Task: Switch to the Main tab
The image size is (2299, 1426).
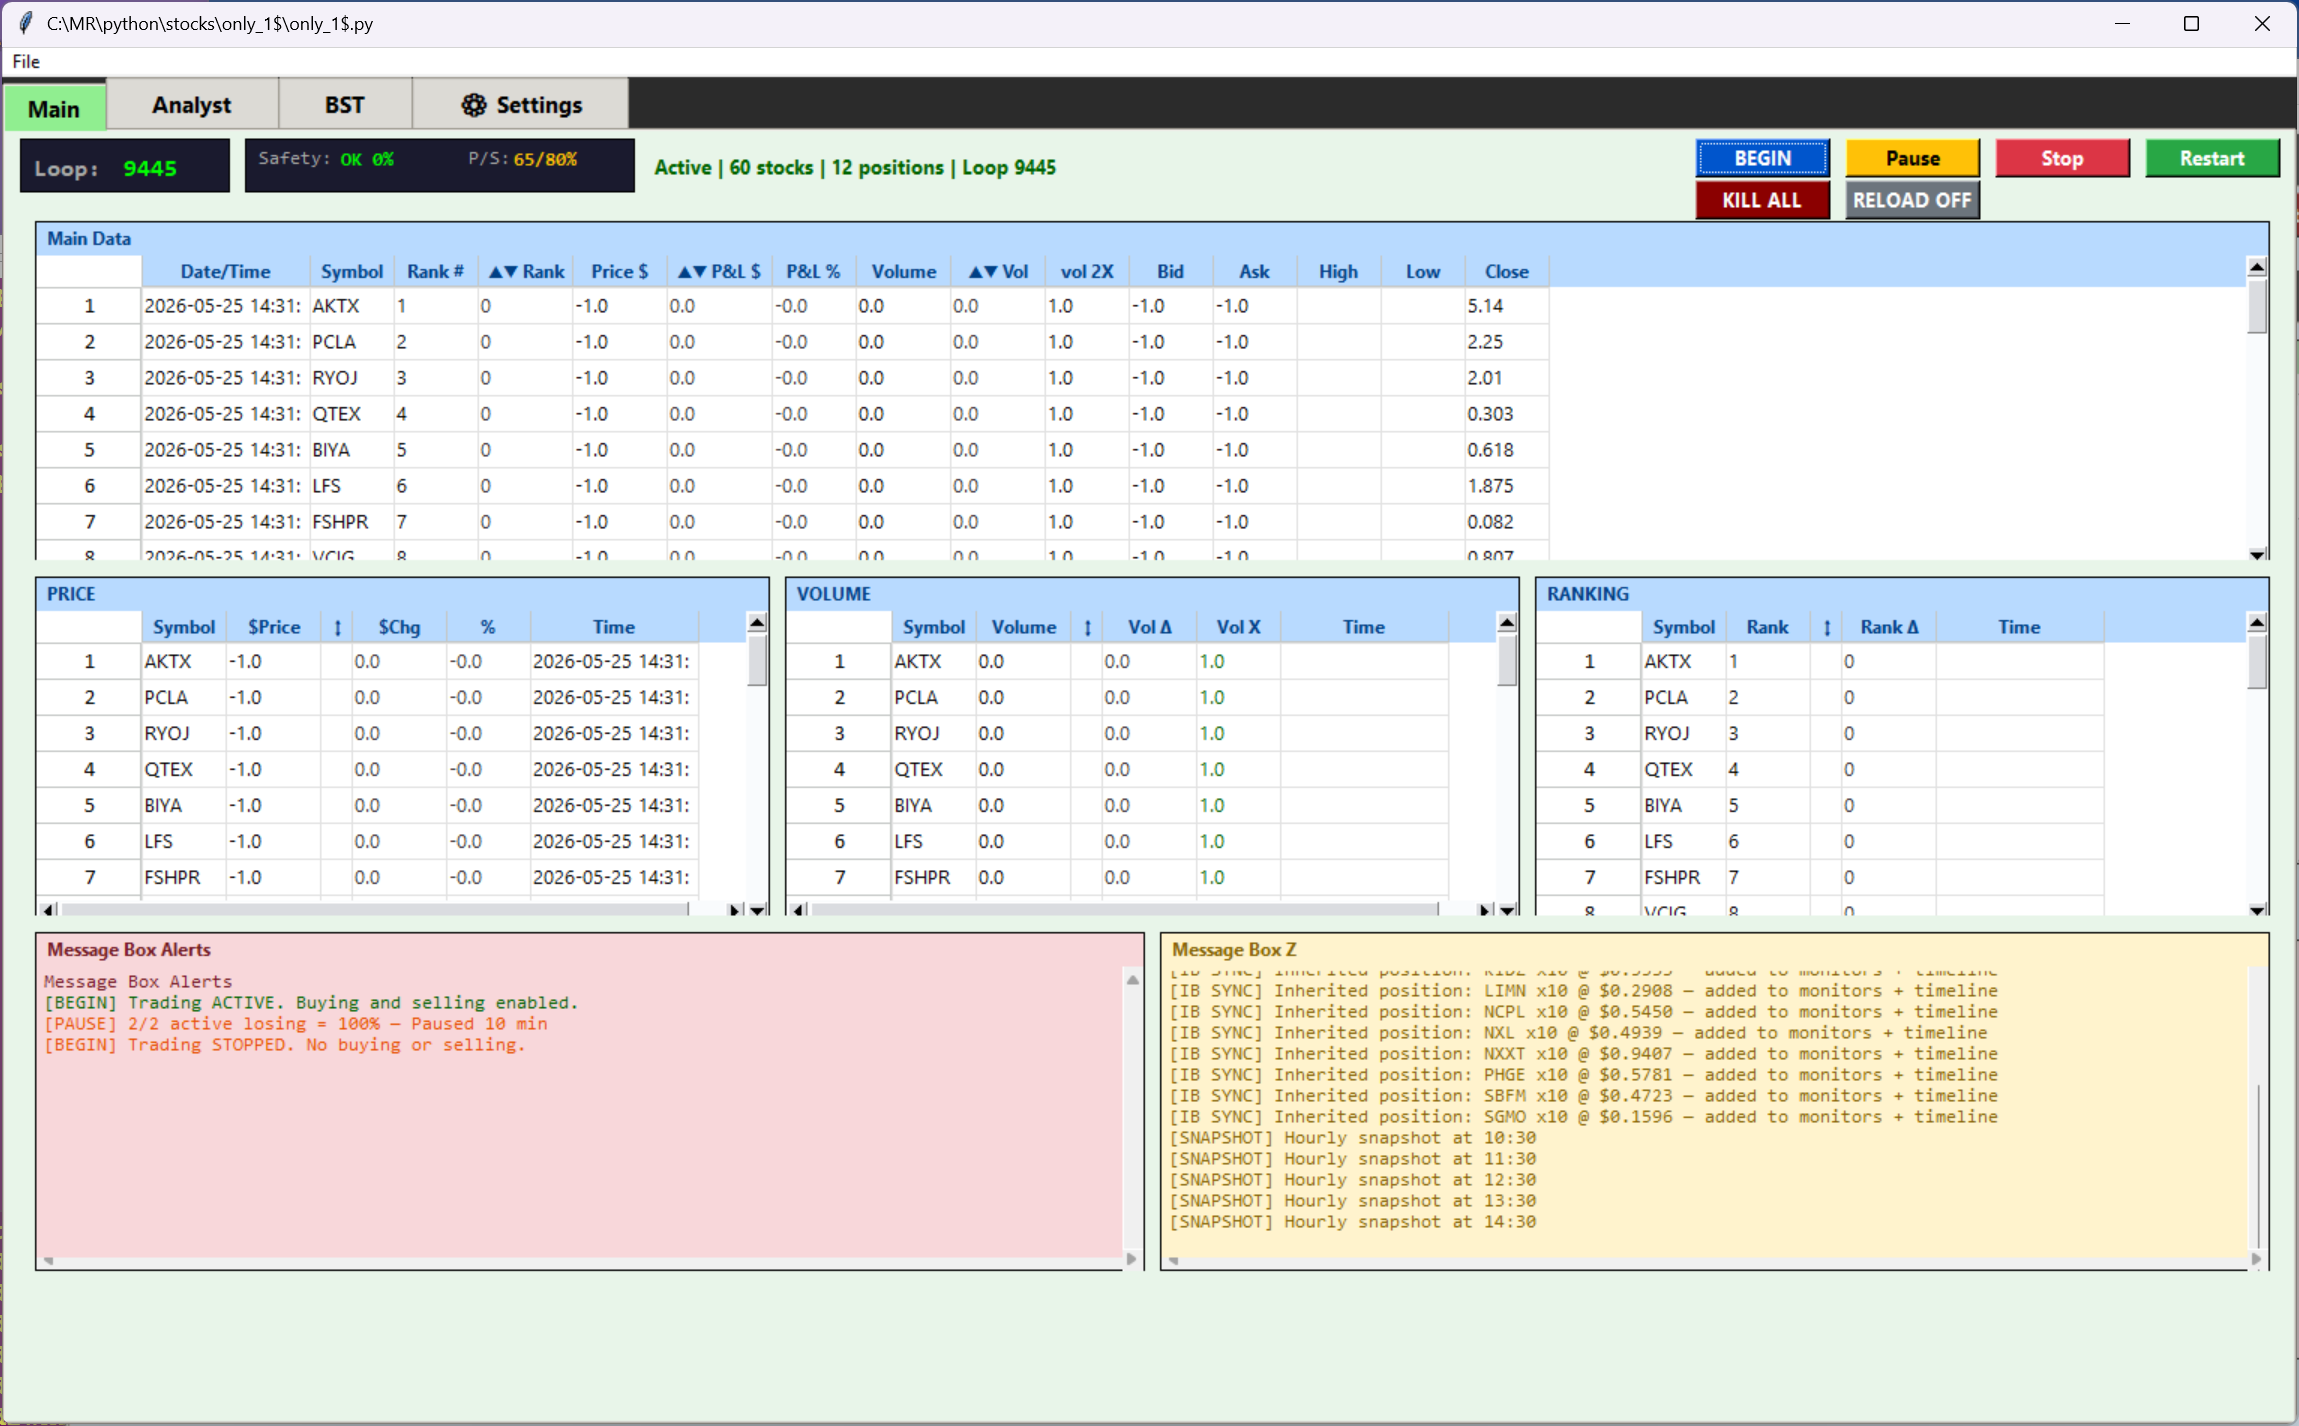Action: tap(54, 108)
